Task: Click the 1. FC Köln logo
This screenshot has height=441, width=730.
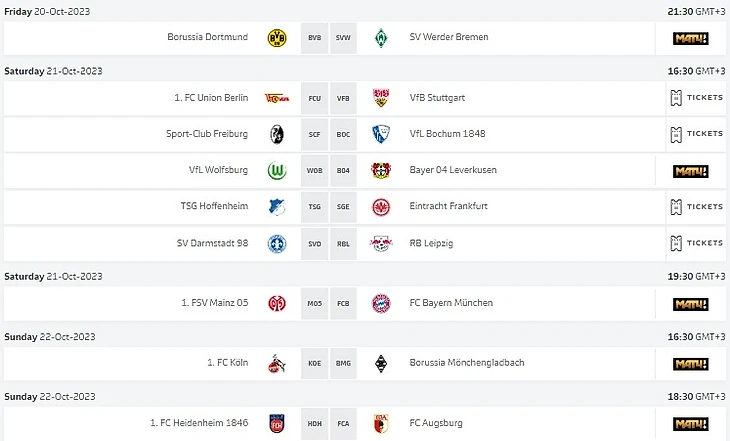Action: pyautogui.click(x=277, y=363)
